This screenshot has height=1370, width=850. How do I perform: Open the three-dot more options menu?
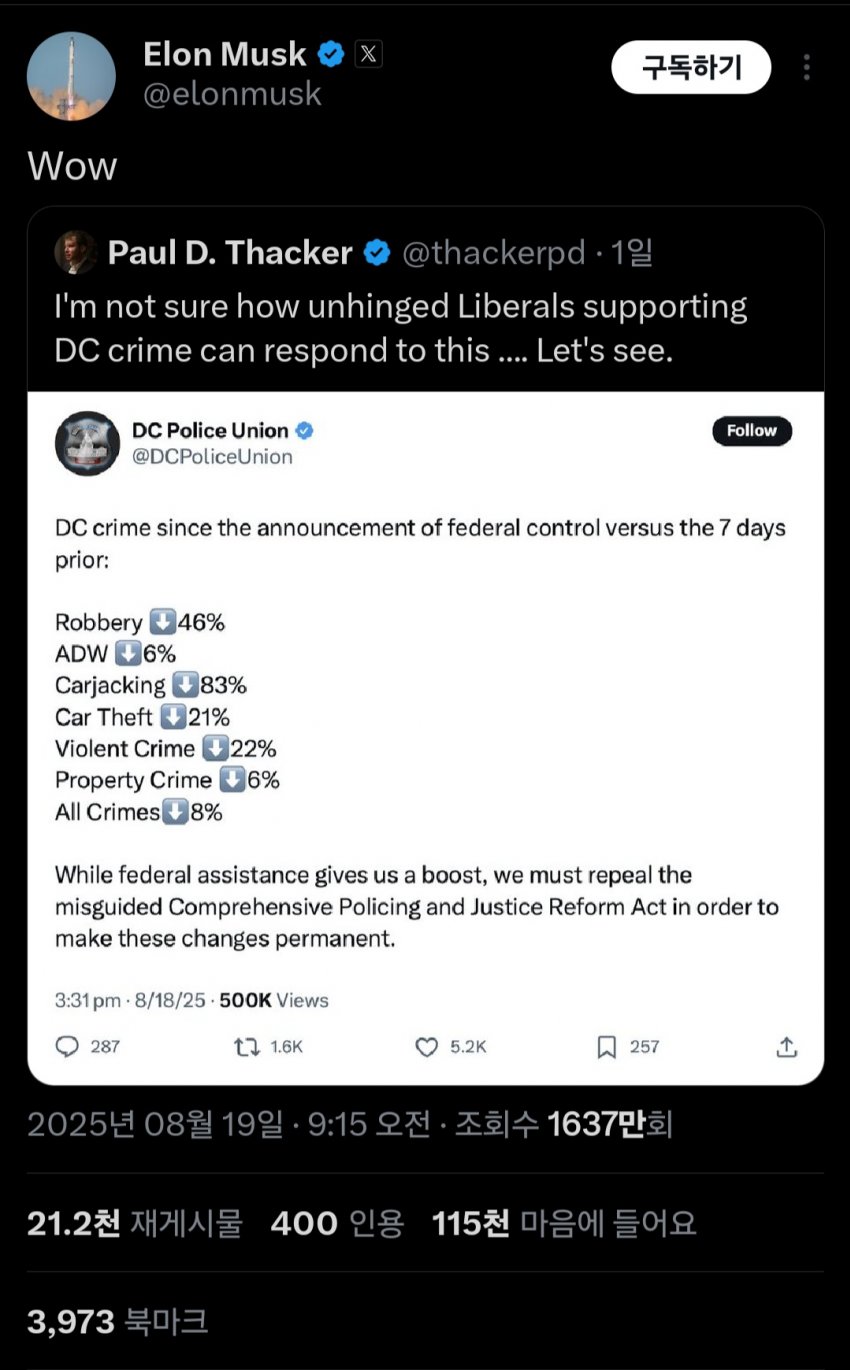pyautogui.click(x=806, y=67)
